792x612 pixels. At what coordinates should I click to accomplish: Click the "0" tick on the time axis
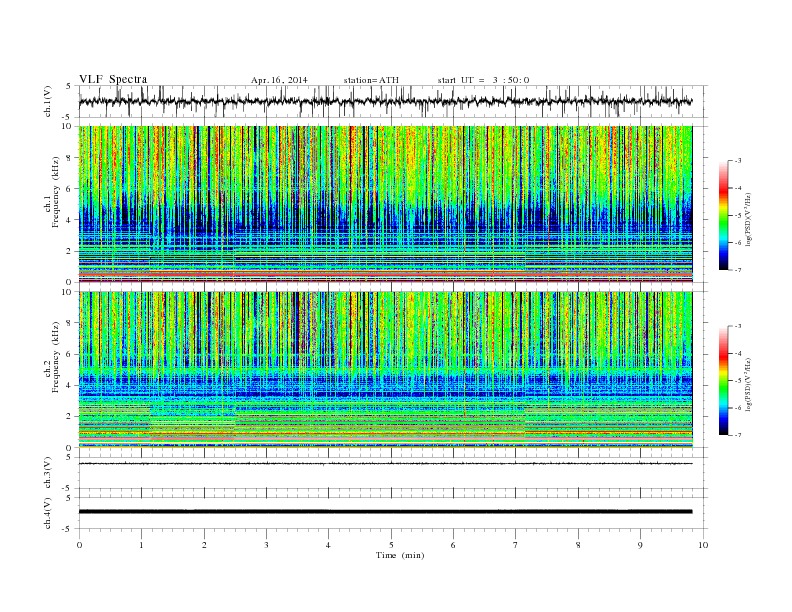[x=79, y=545]
